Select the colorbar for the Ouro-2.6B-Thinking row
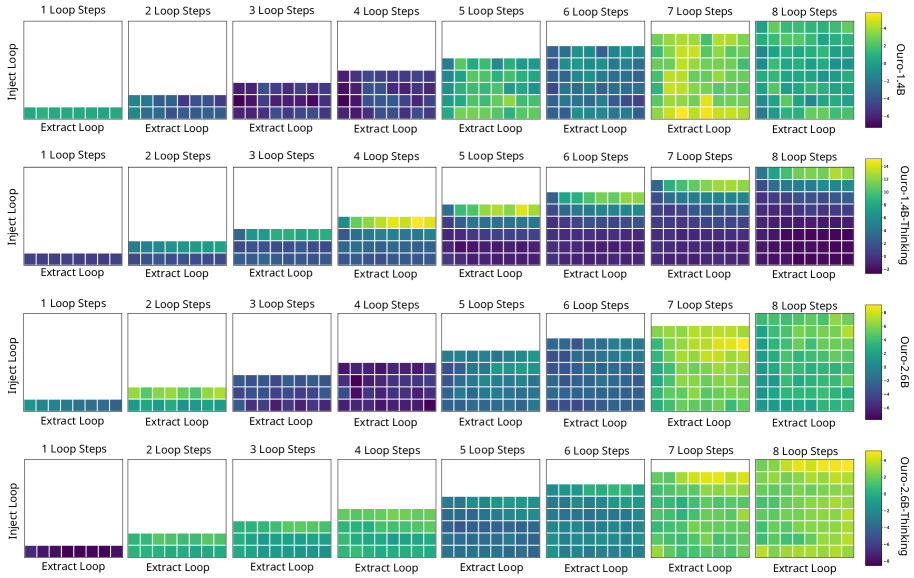Image resolution: width=914 pixels, height=578 pixels. coord(873,507)
